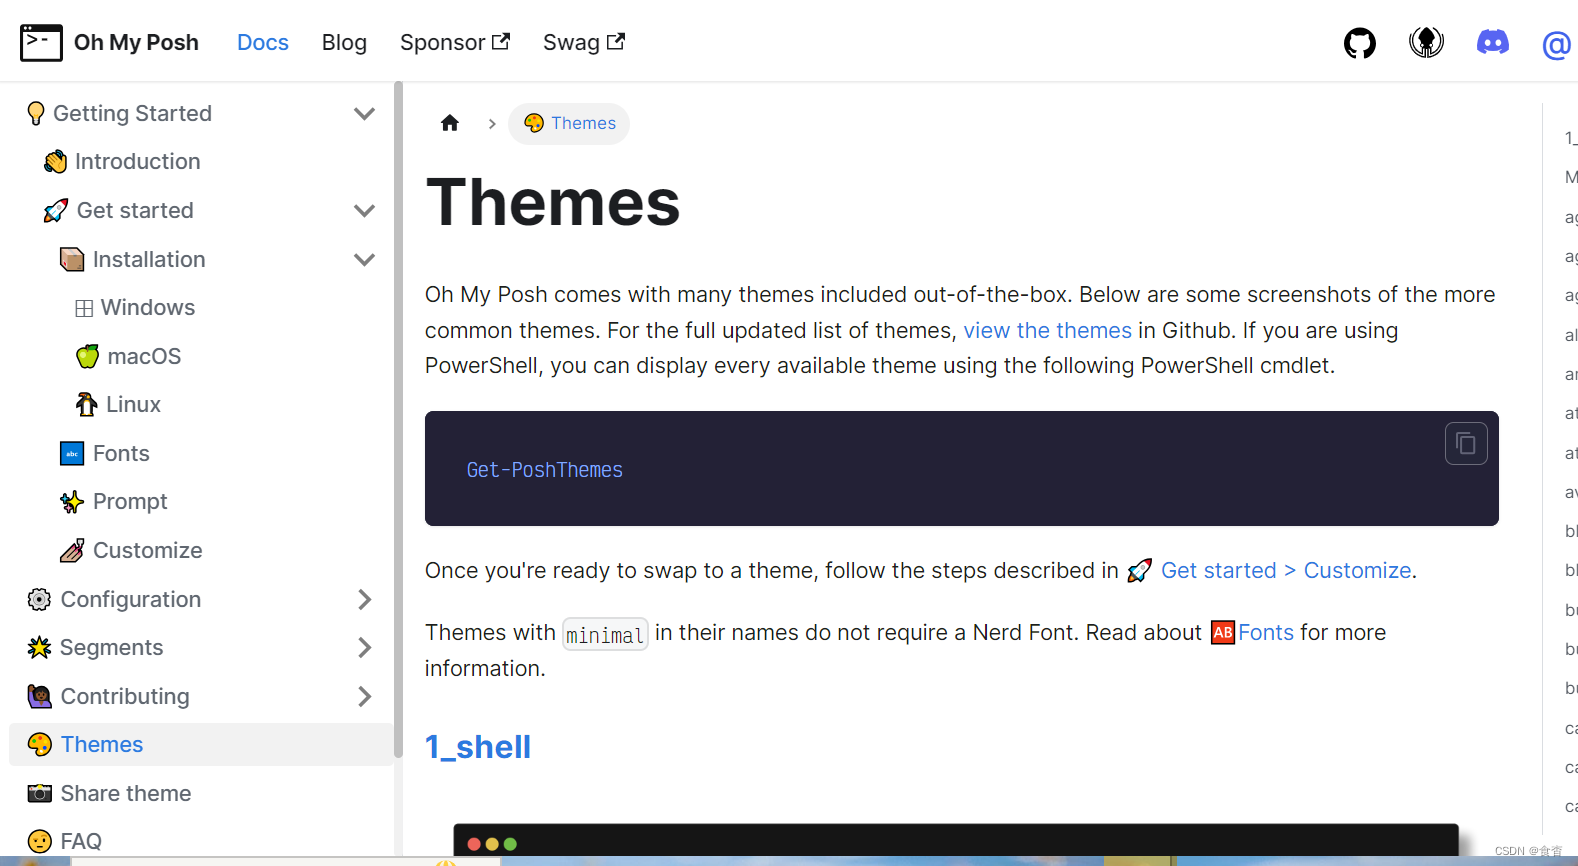Click the sparkle icon beside Prompt

[x=72, y=501]
